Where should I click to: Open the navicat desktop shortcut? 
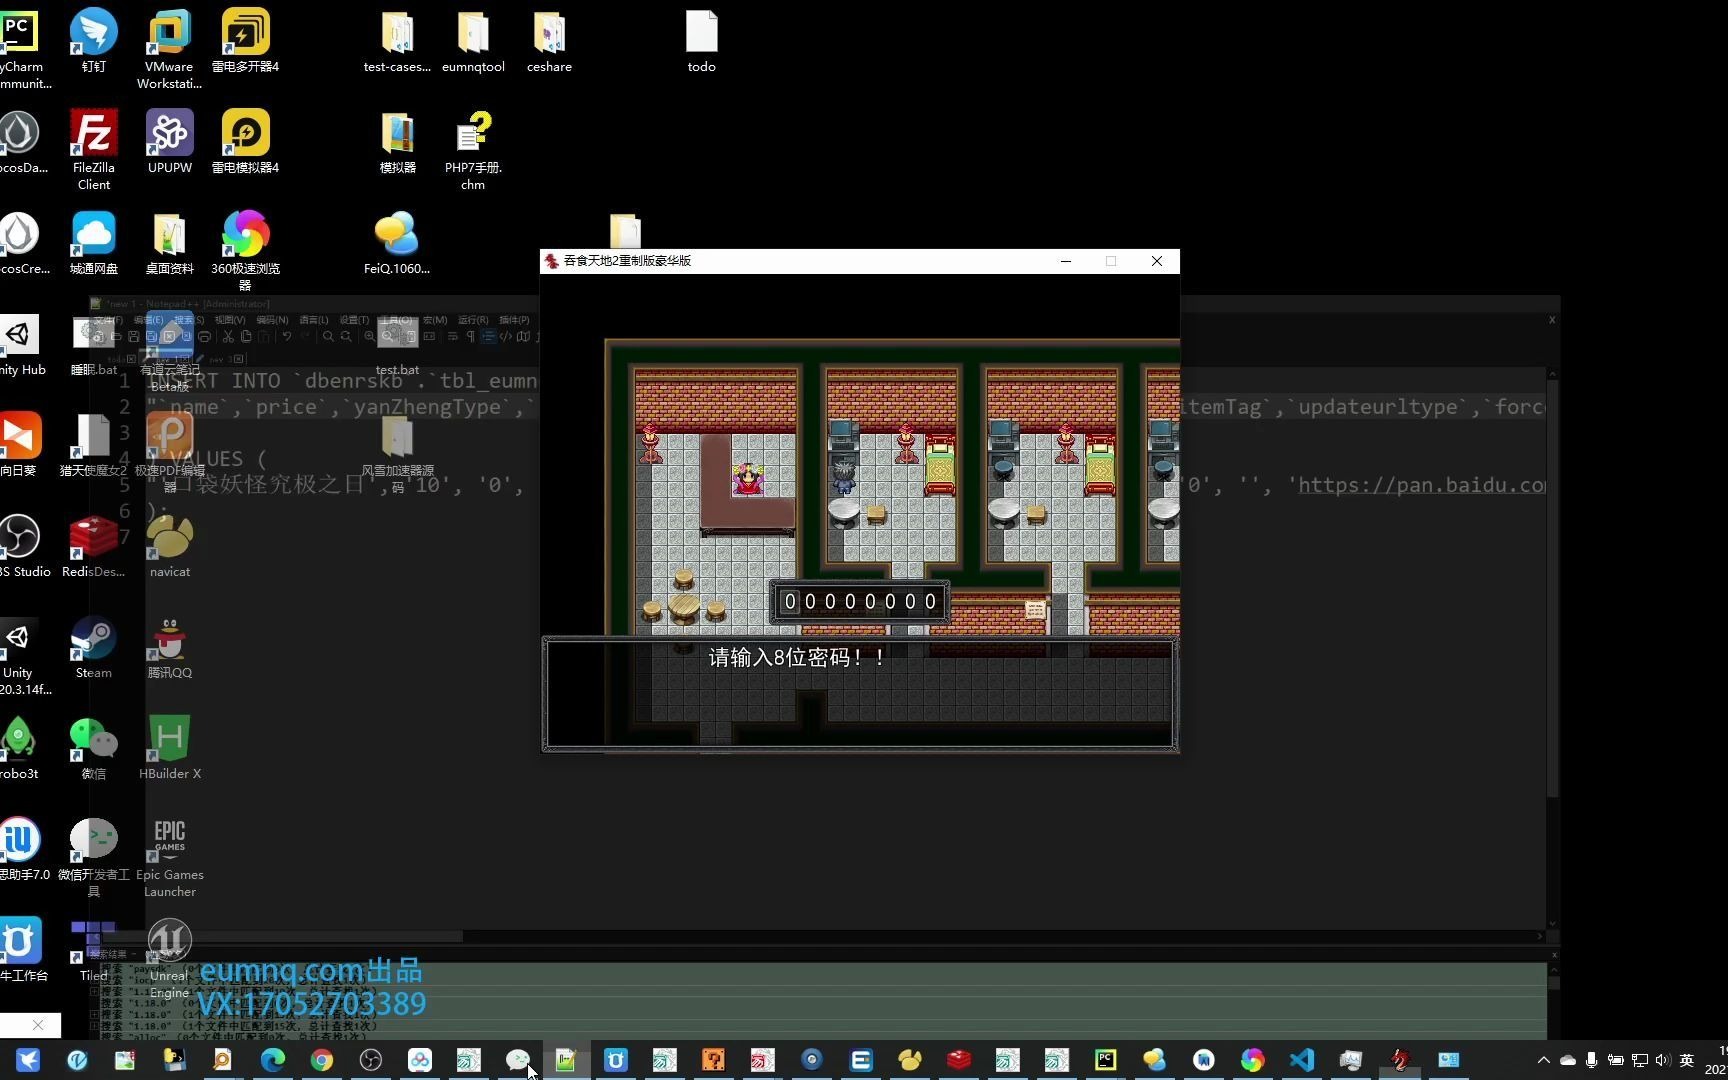[169, 546]
